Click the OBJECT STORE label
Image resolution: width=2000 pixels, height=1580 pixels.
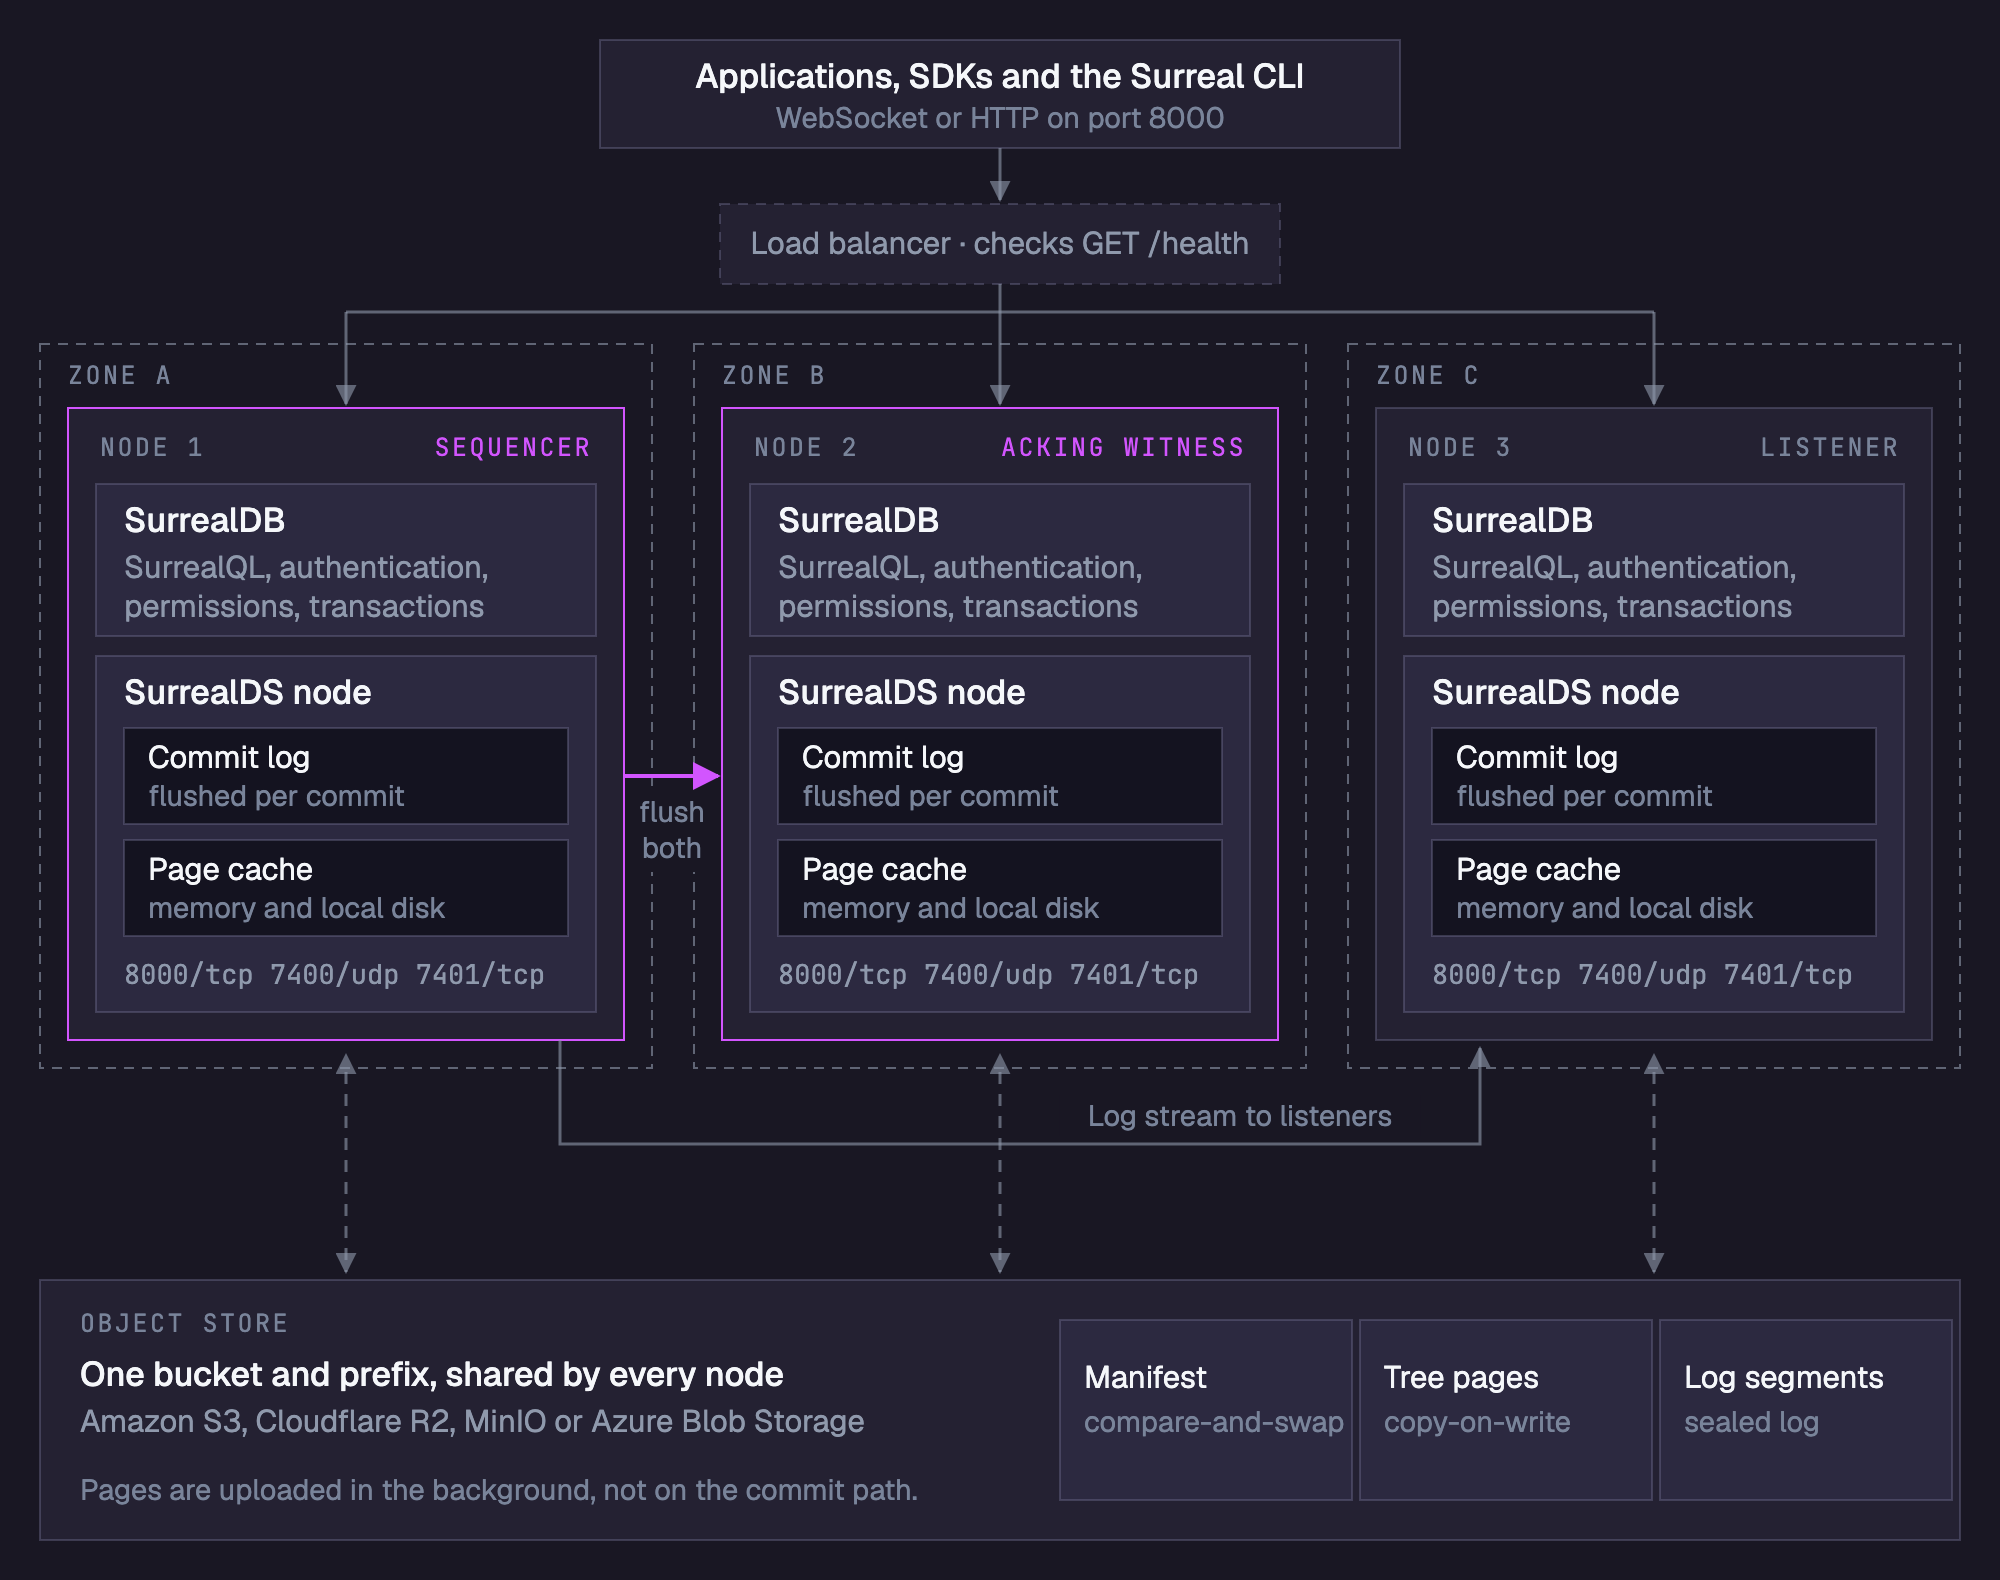pos(184,1323)
